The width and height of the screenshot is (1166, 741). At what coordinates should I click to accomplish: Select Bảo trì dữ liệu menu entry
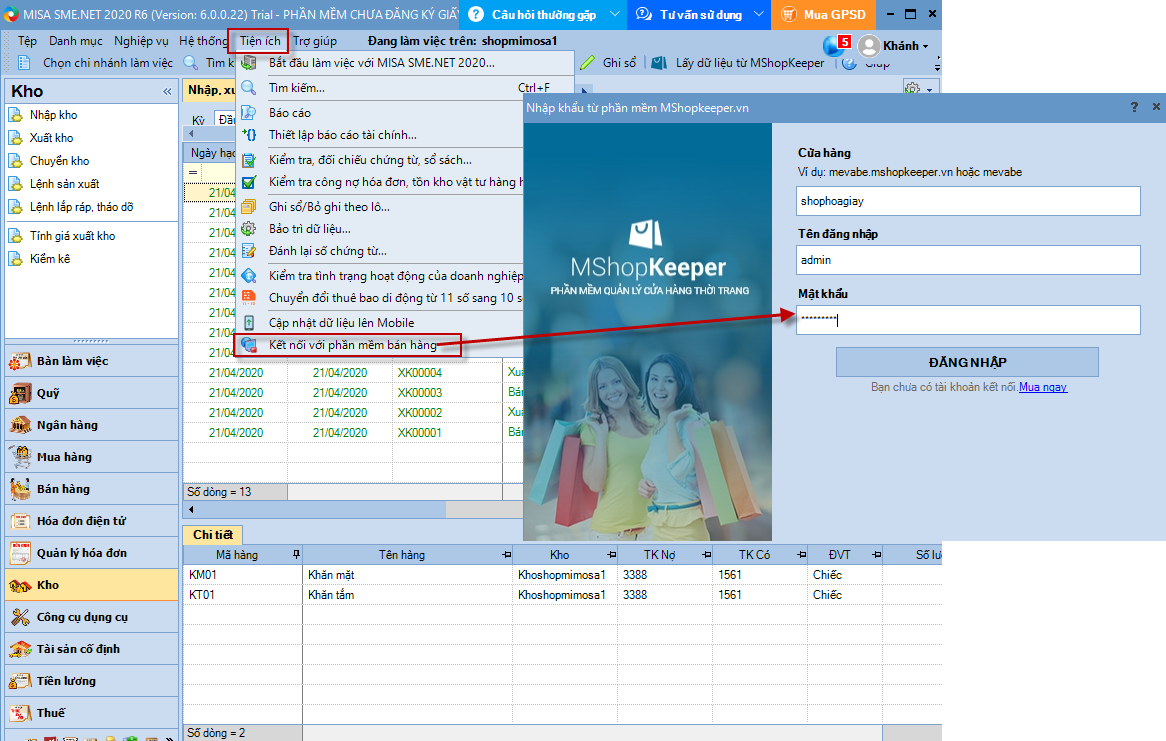[309, 228]
